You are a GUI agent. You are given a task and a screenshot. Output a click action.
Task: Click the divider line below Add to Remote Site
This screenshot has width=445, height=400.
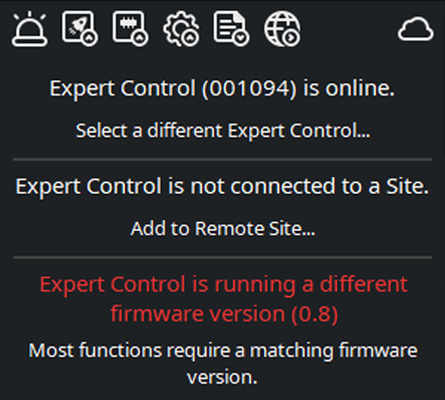(223, 257)
